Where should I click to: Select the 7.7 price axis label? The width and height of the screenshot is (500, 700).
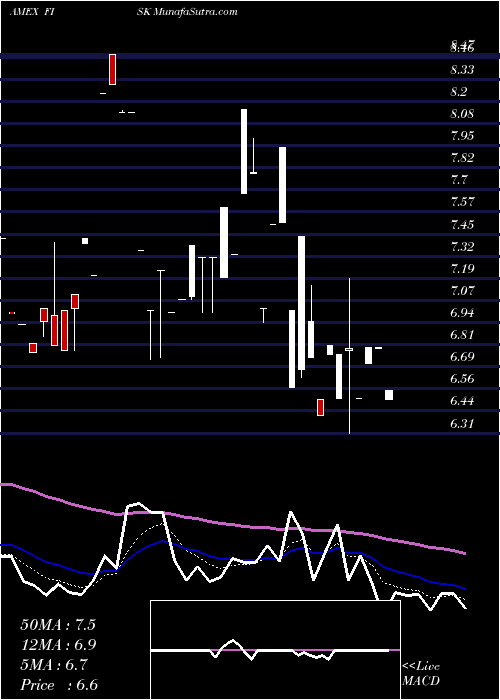[x=458, y=180]
